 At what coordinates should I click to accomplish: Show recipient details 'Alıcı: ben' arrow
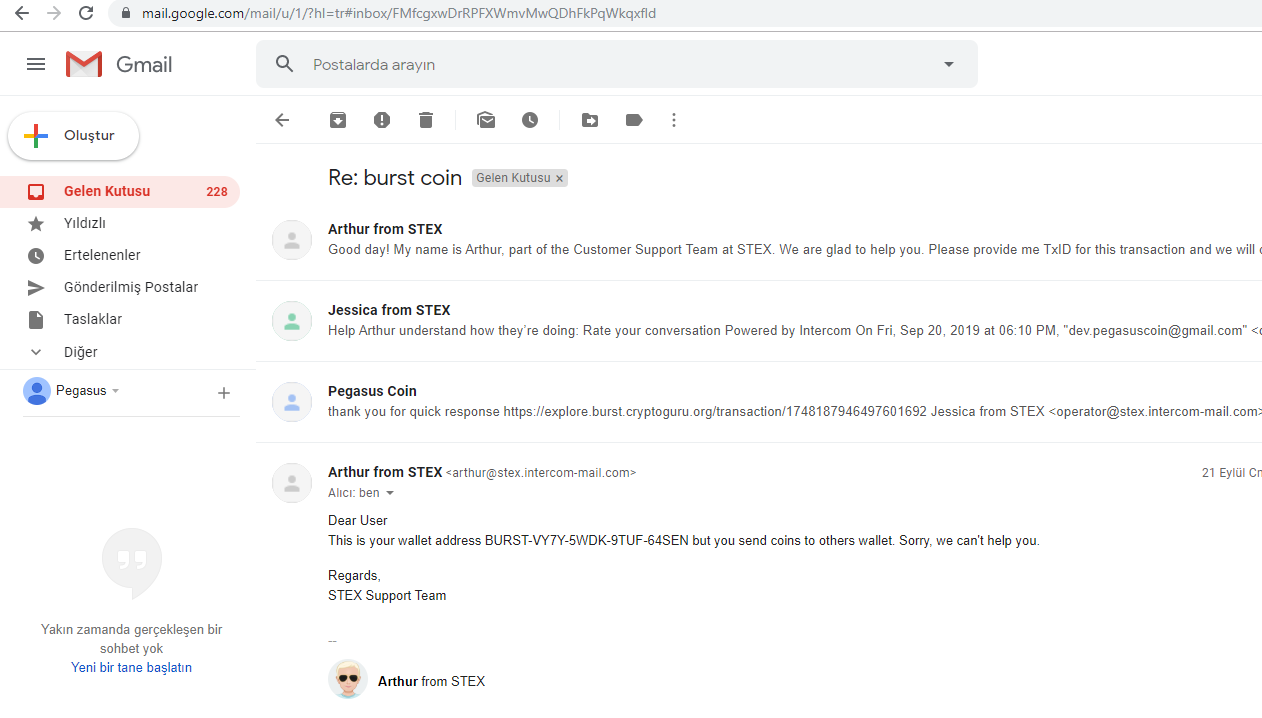[390, 493]
